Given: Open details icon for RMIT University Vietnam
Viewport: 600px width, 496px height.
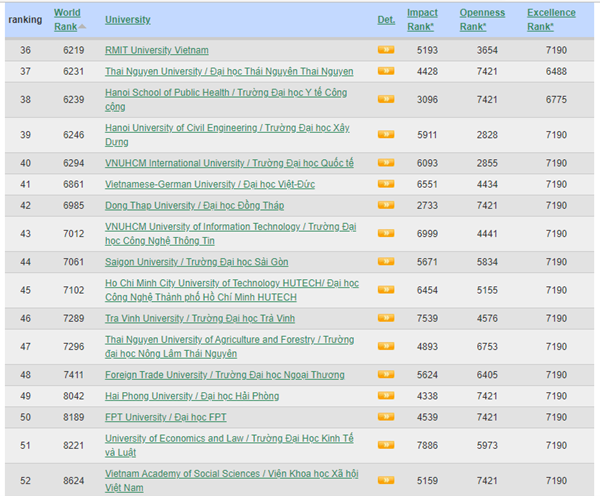Looking at the screenshot, I should tap(386, 50).
